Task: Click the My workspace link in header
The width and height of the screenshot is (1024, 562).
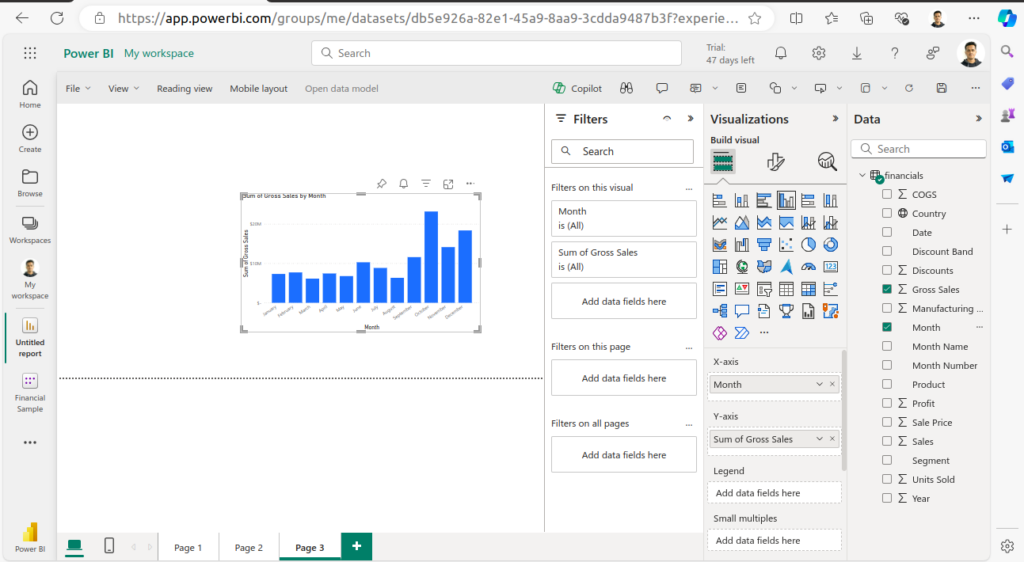Action: coord(159,53)
